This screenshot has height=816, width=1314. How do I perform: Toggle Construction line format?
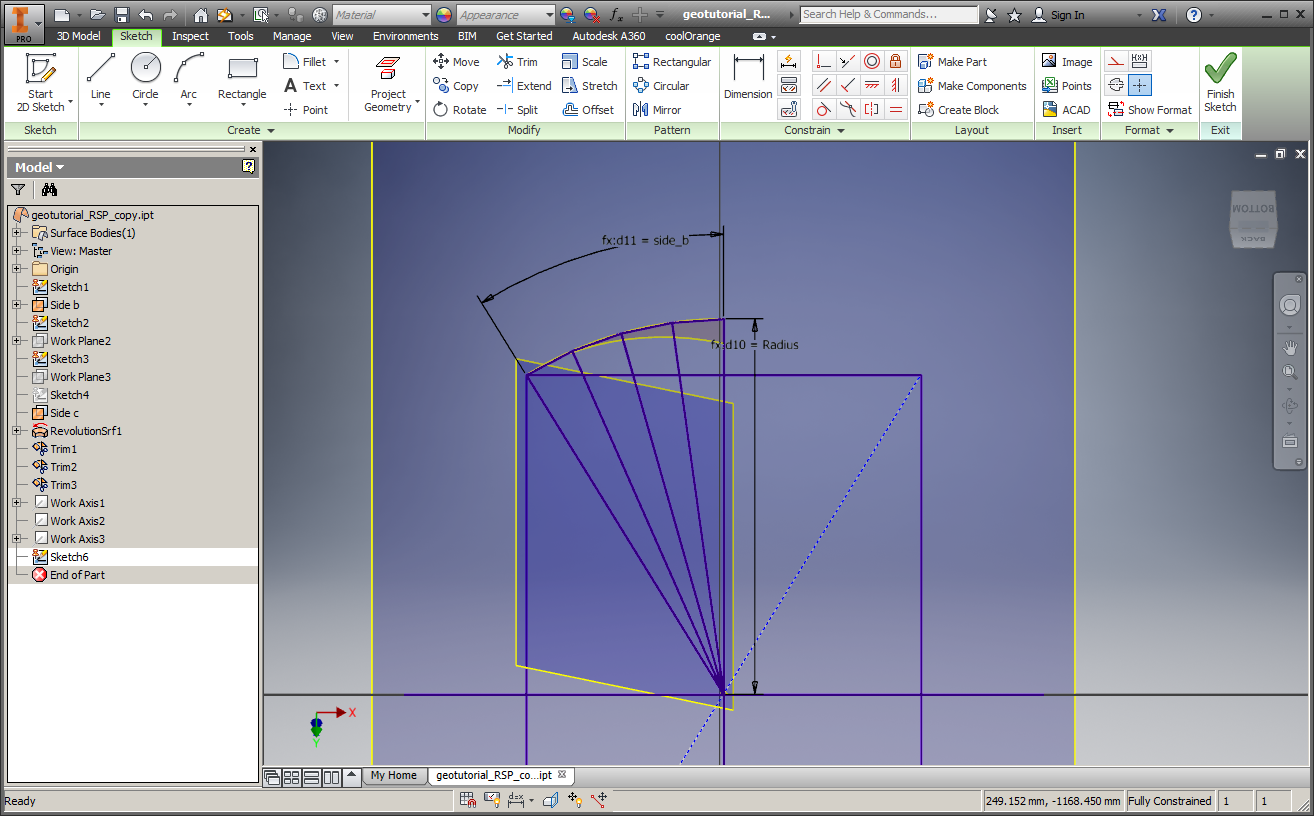[x=1116, y=61]
